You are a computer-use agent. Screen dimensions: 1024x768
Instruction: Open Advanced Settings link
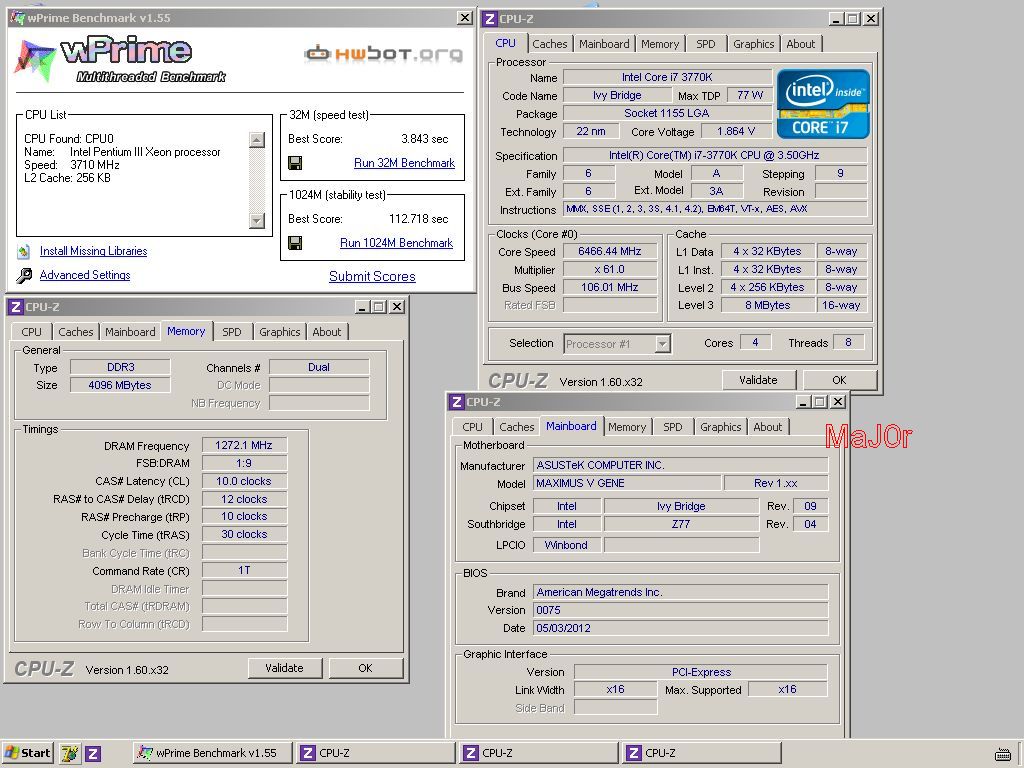(85, 276)
